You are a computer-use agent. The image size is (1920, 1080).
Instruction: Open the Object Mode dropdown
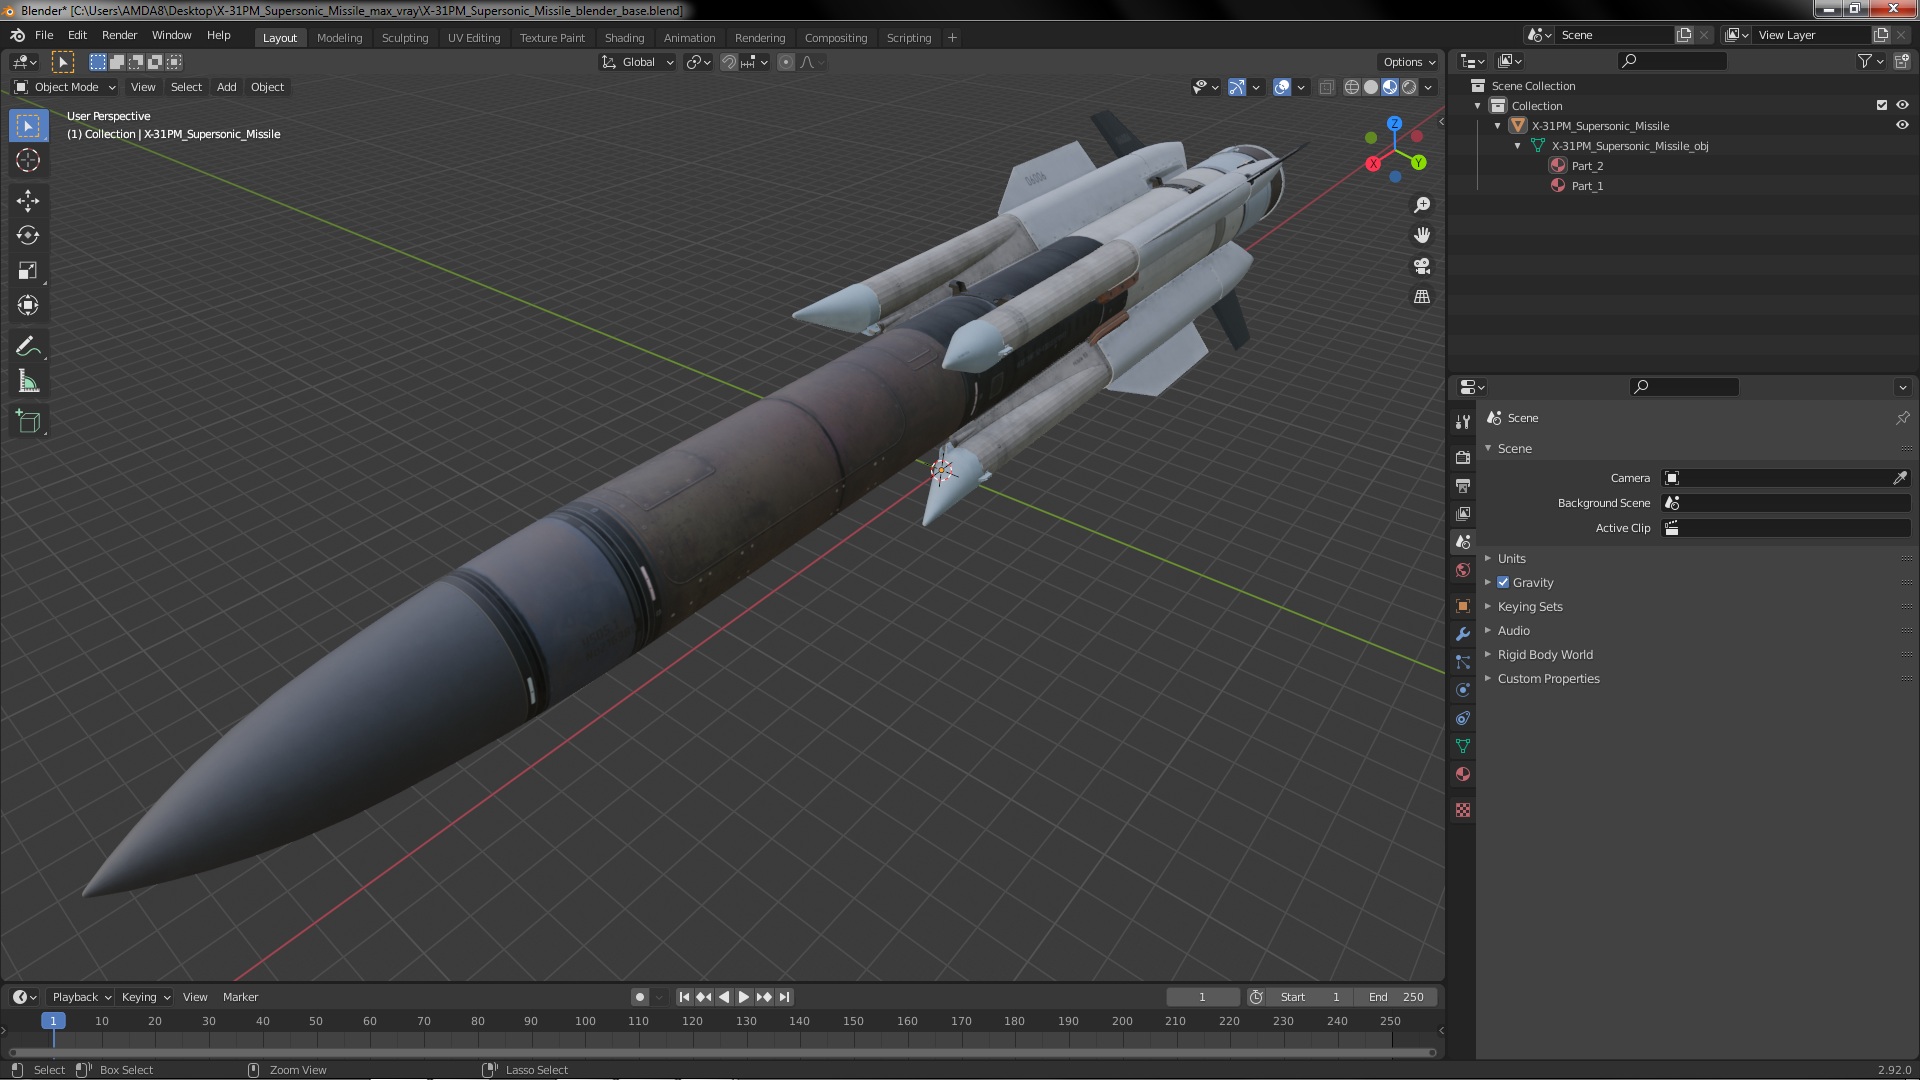[x=66, y=87]
